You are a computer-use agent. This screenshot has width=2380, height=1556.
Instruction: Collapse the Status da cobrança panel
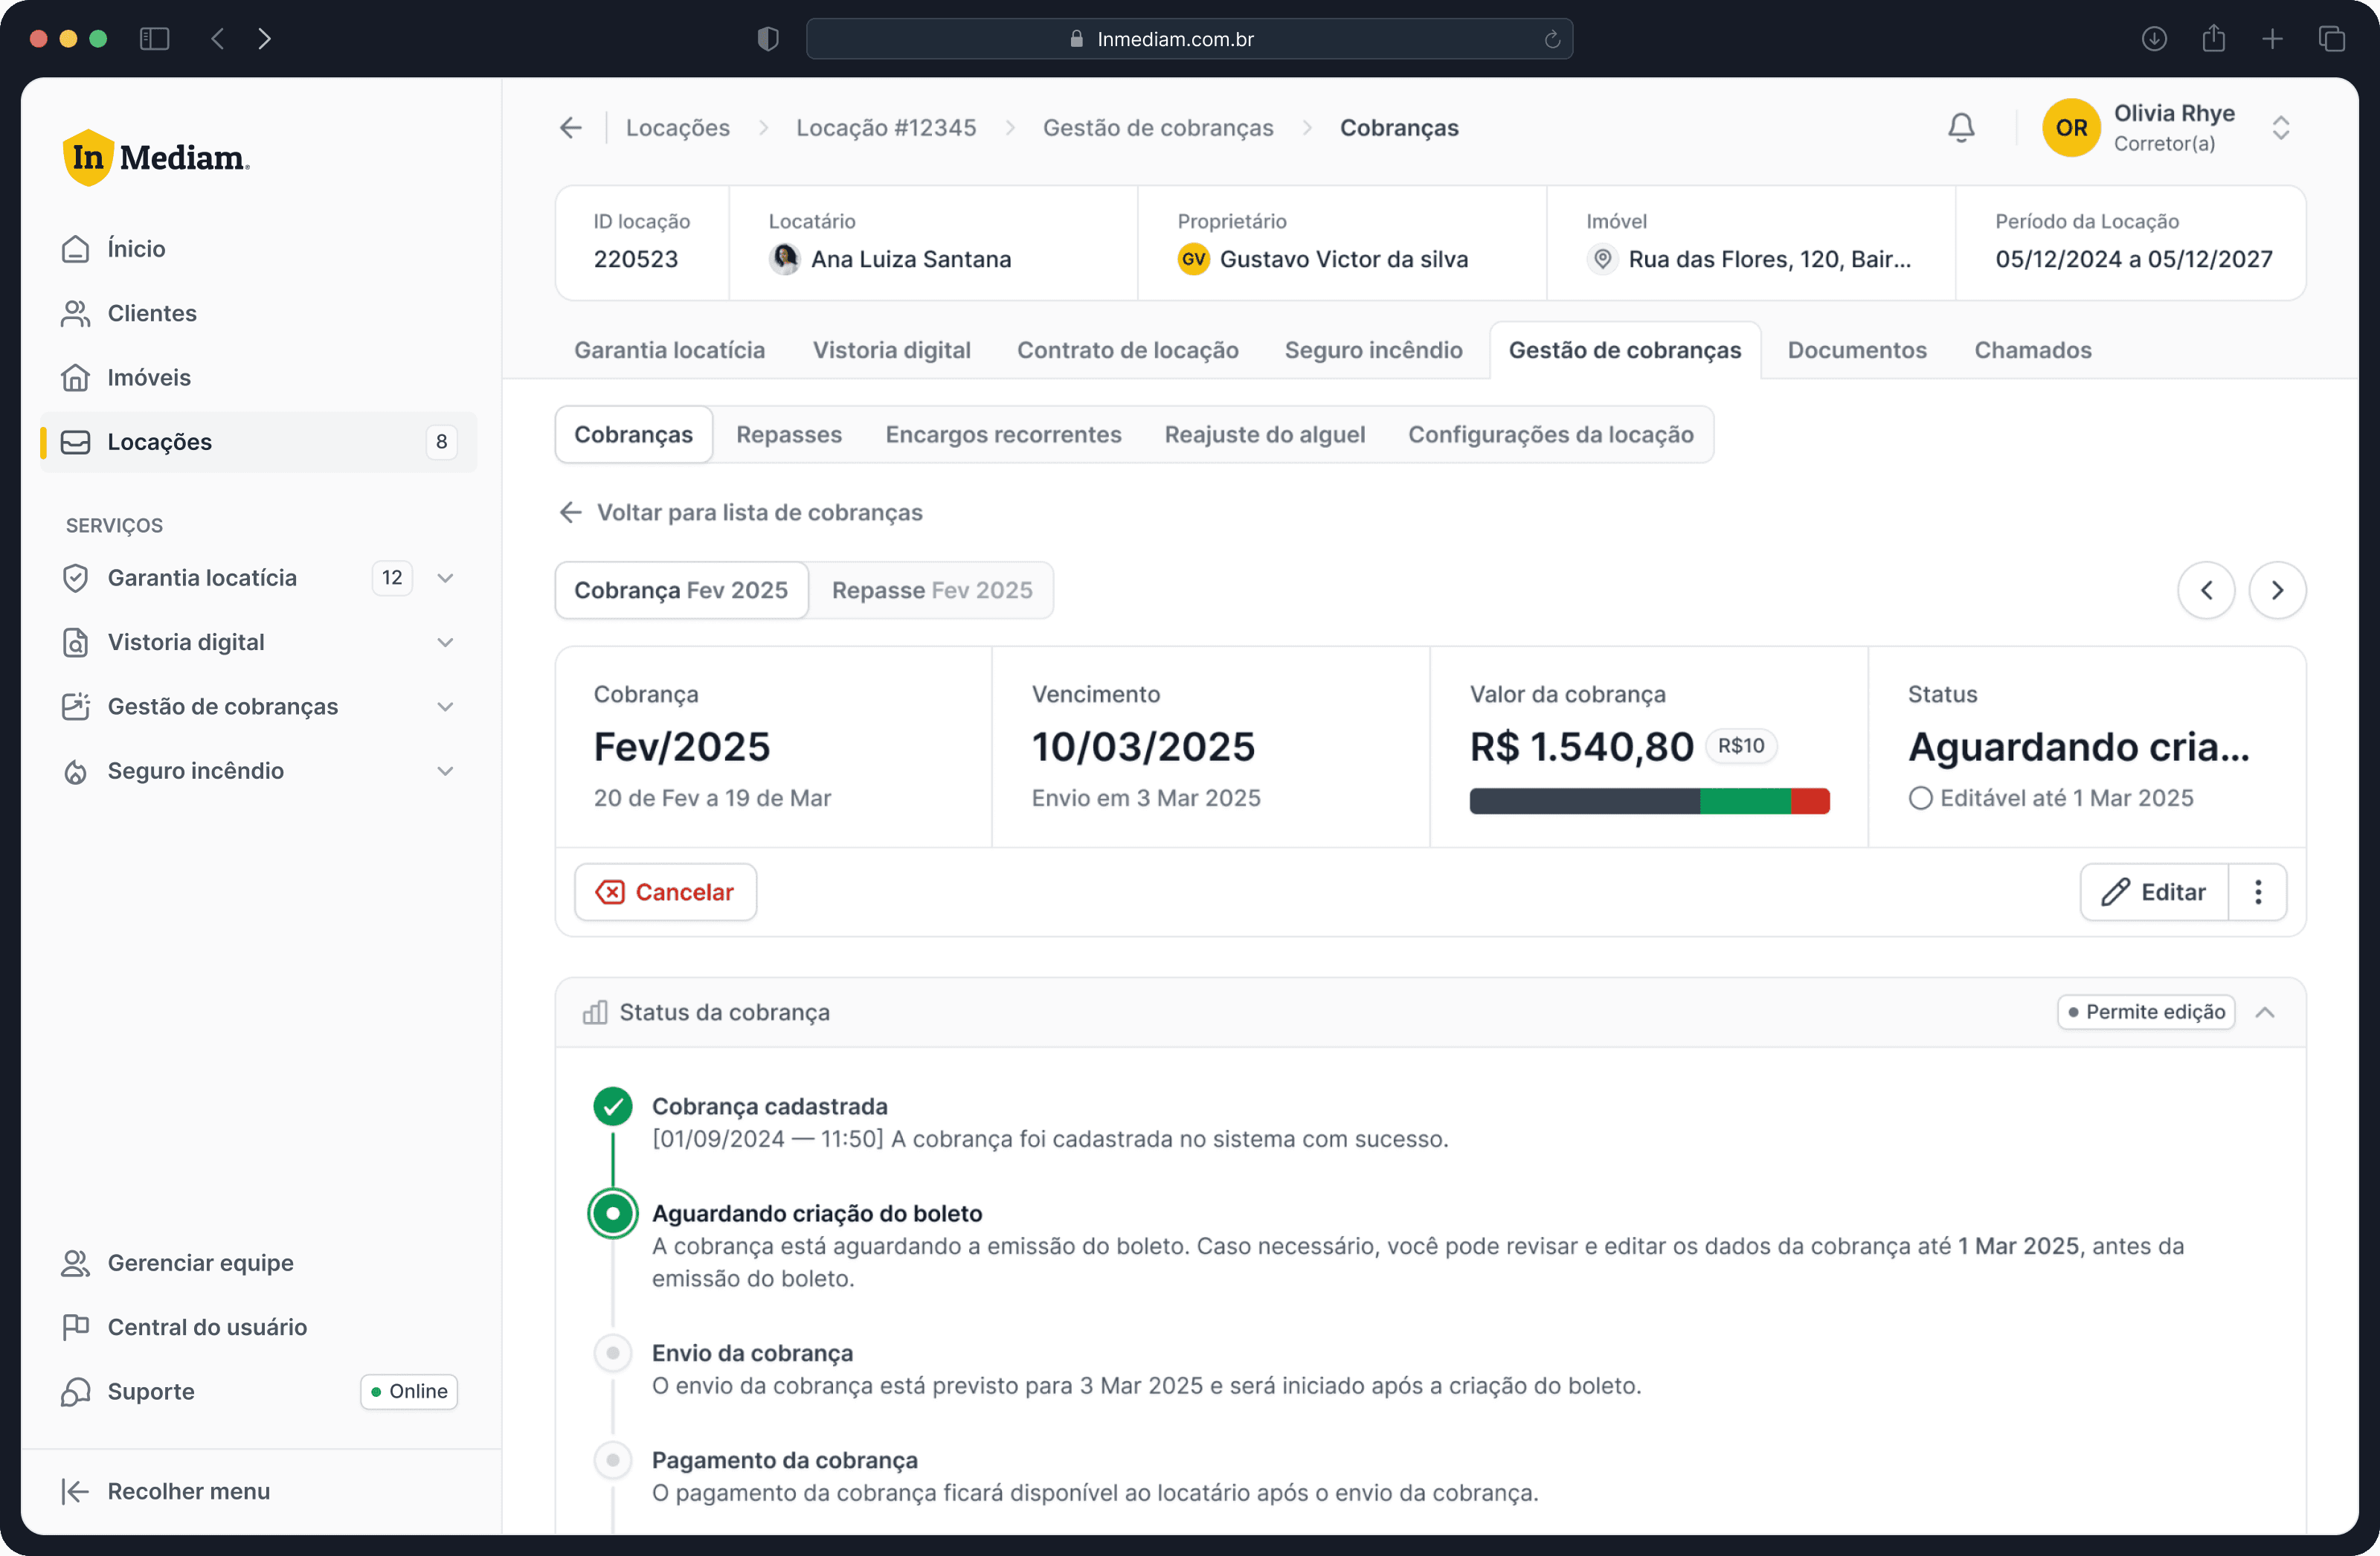[x=2265, y=1012]
